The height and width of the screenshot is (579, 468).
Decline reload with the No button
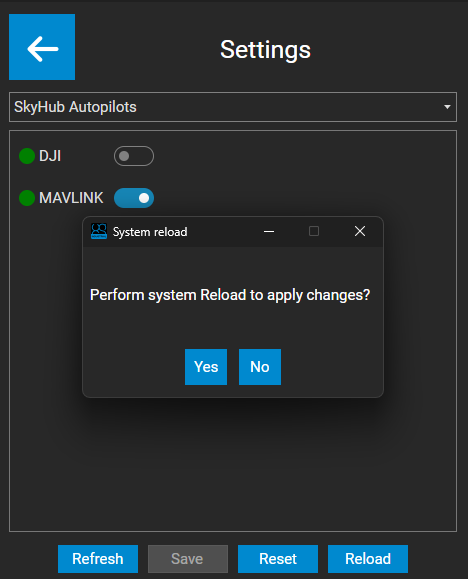pos(260,367)
